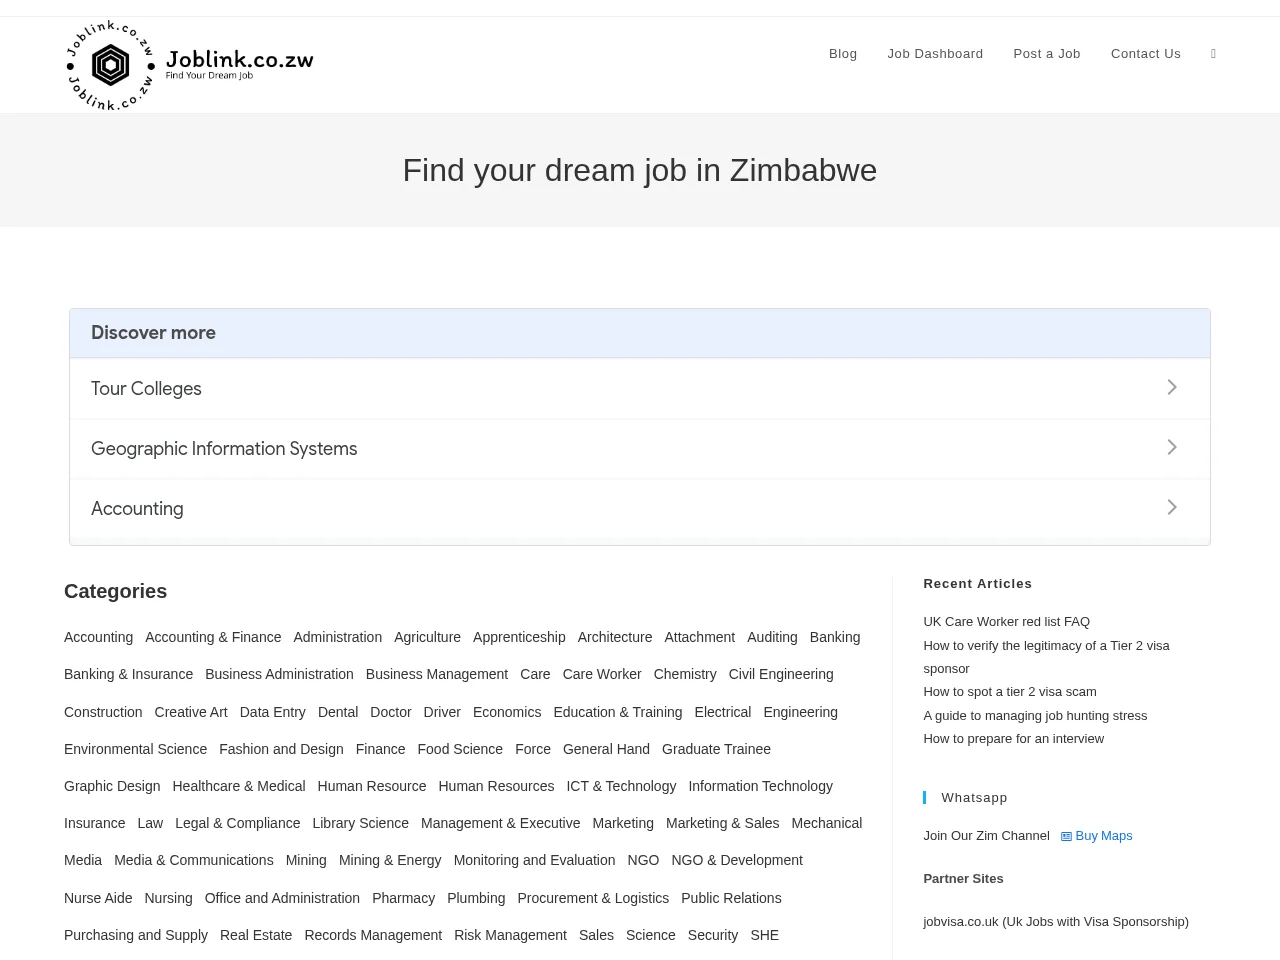The height and width of the screenshot is (960, 1280).
Task: Browse Civil Engineering jobs category
Action: tap(781, 674)
